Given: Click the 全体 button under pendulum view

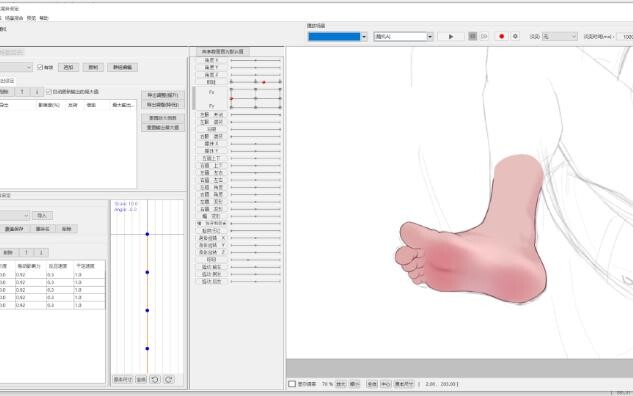Looking at the screenshot, I should [x=141, y=379].
